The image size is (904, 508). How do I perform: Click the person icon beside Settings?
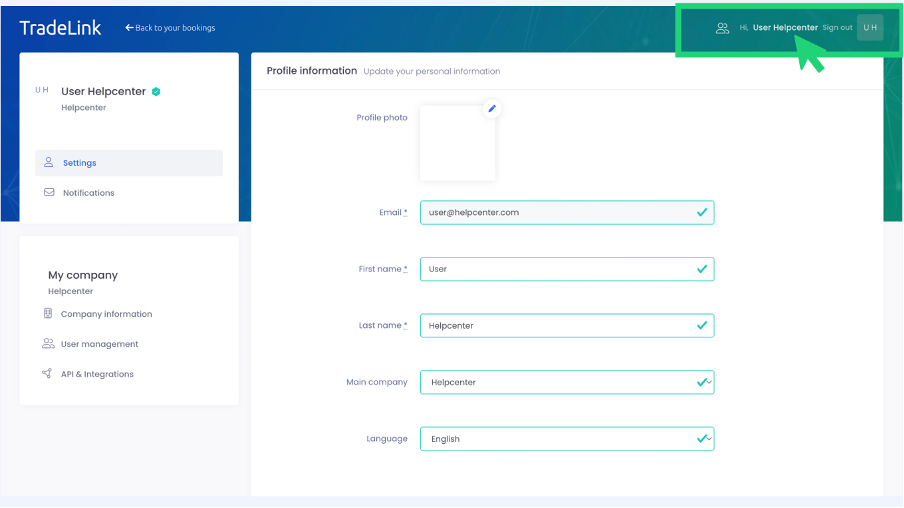(48, 163)
